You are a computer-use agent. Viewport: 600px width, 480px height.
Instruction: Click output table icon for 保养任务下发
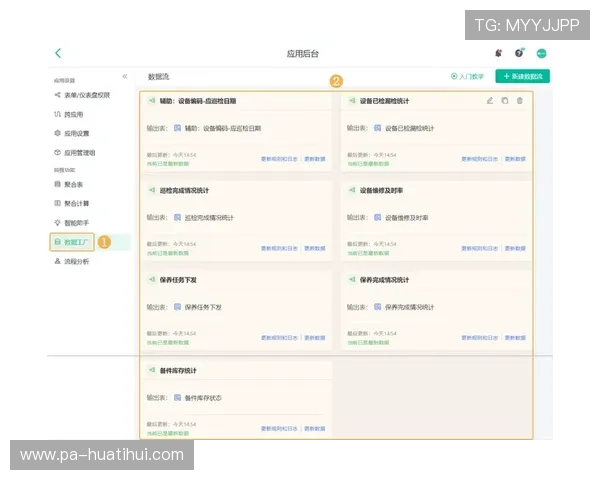177,307
